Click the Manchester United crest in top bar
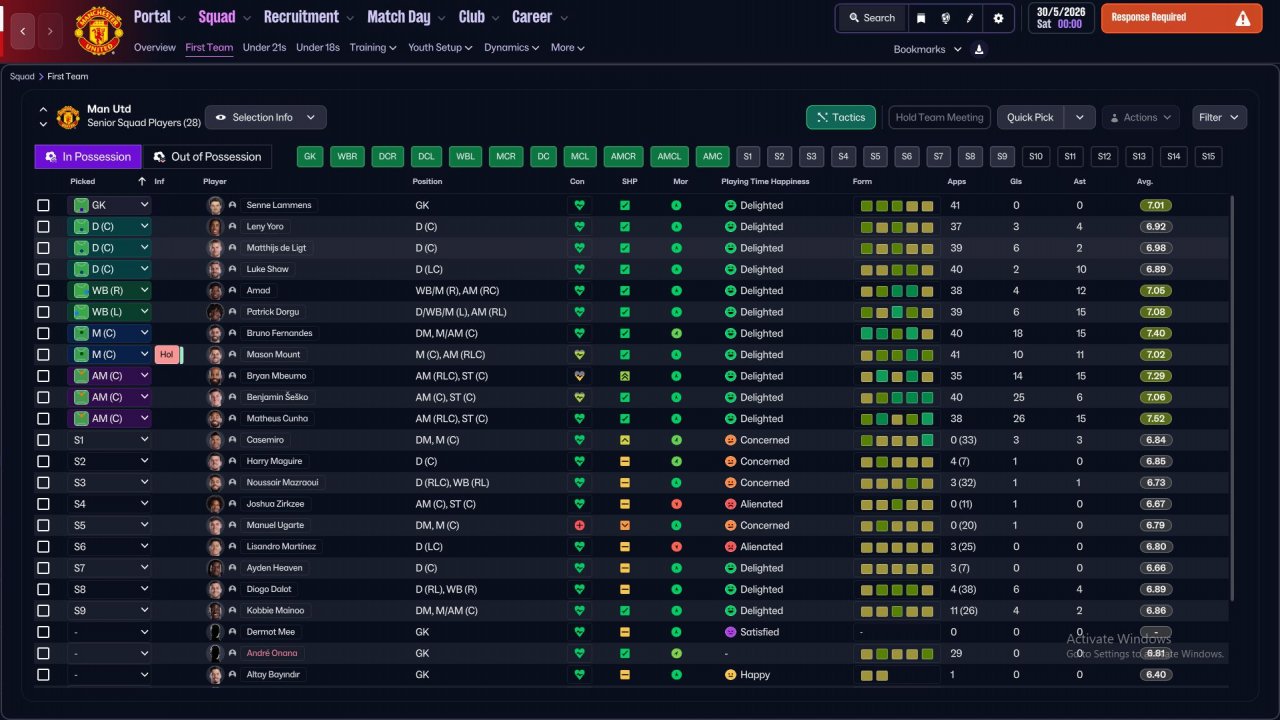 click(99, 31)
